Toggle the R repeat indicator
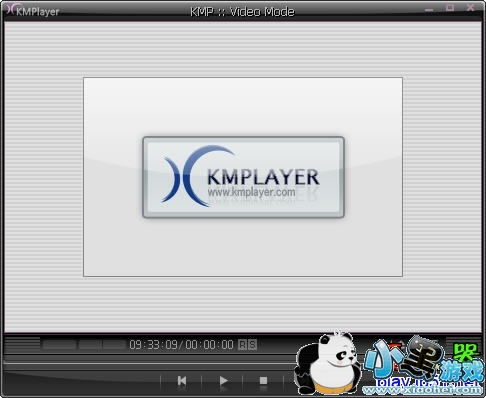This screenshot has height=398, width=486. (242, 344)
